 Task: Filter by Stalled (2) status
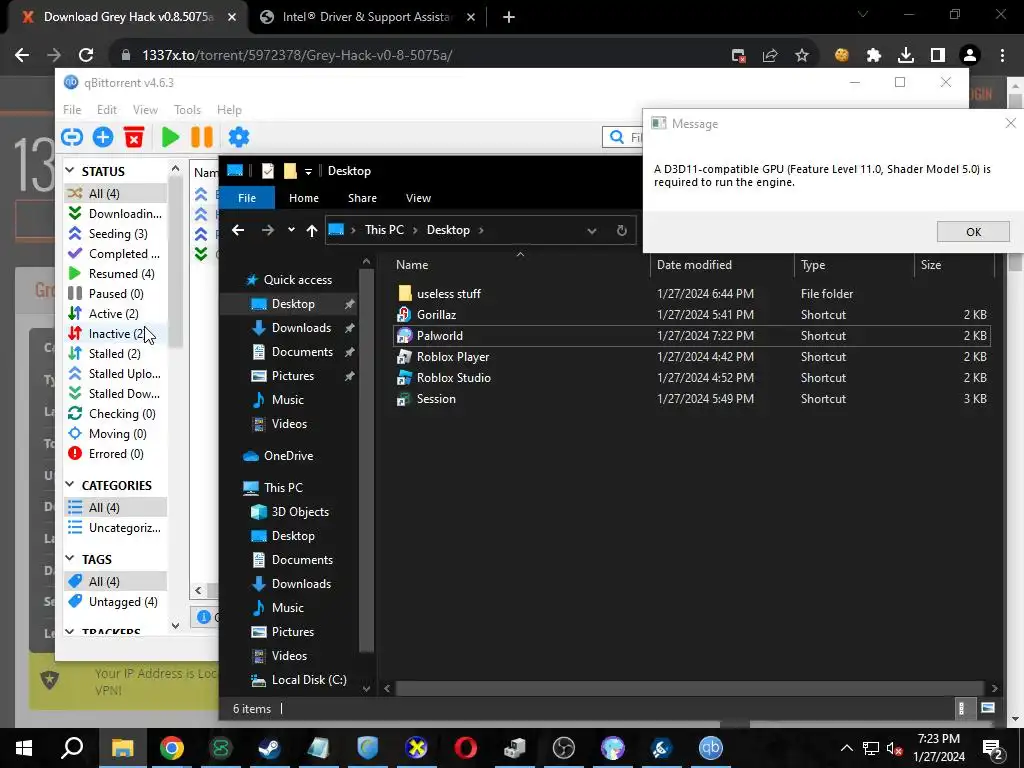[116, 354]
